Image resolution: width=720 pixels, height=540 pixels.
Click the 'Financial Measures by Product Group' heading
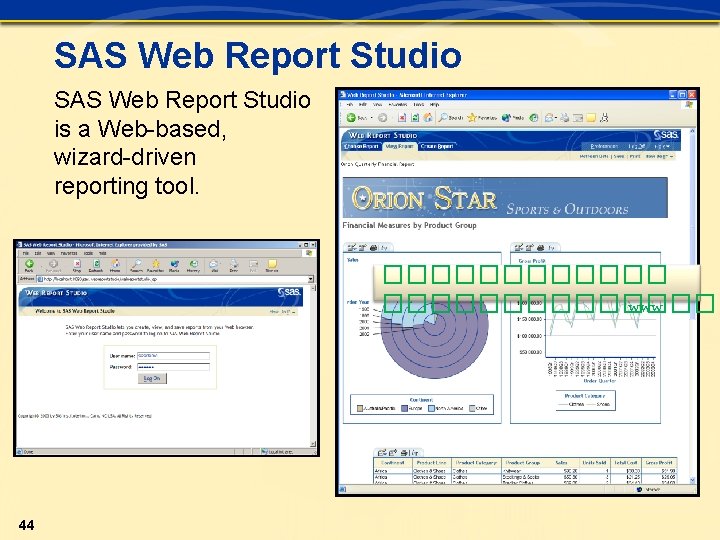(x=409, y=225)
